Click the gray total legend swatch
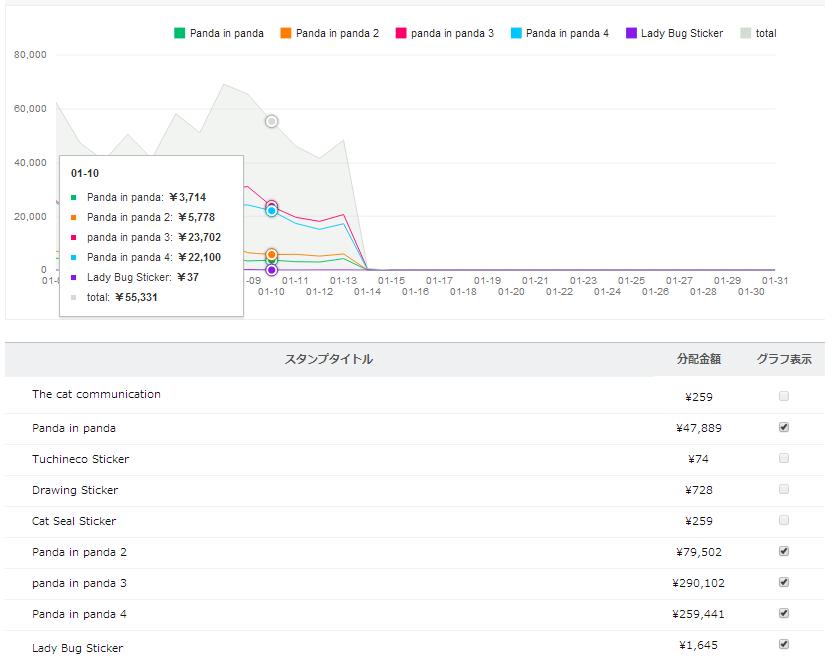835x666 pixels. [746, 33]
